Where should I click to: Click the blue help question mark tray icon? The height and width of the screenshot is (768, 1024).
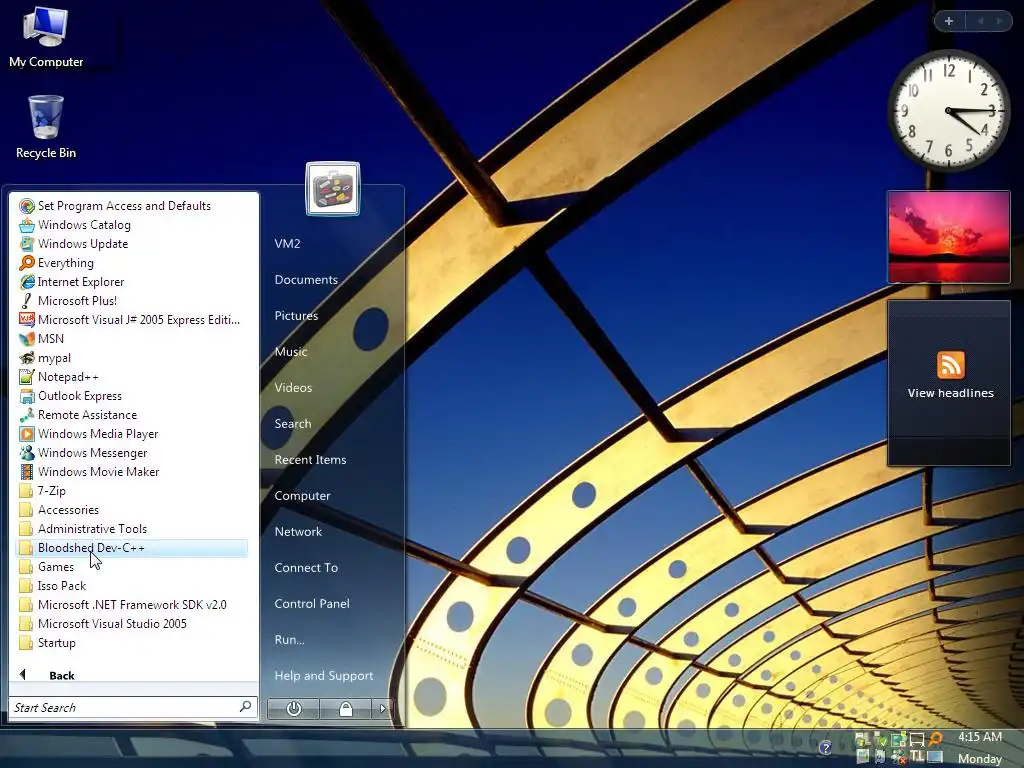[x=825, y=748]
